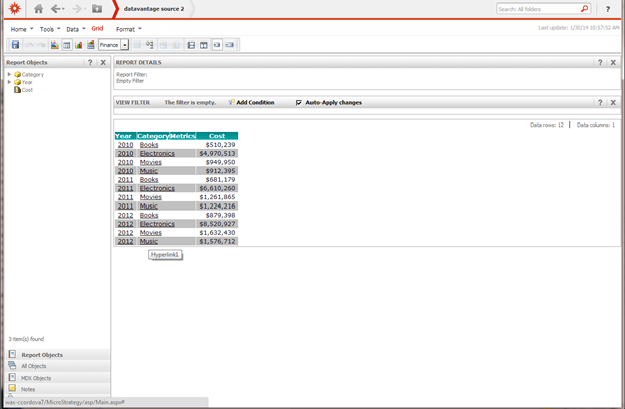Click the Hyperlink1 tooltip label

165,255
